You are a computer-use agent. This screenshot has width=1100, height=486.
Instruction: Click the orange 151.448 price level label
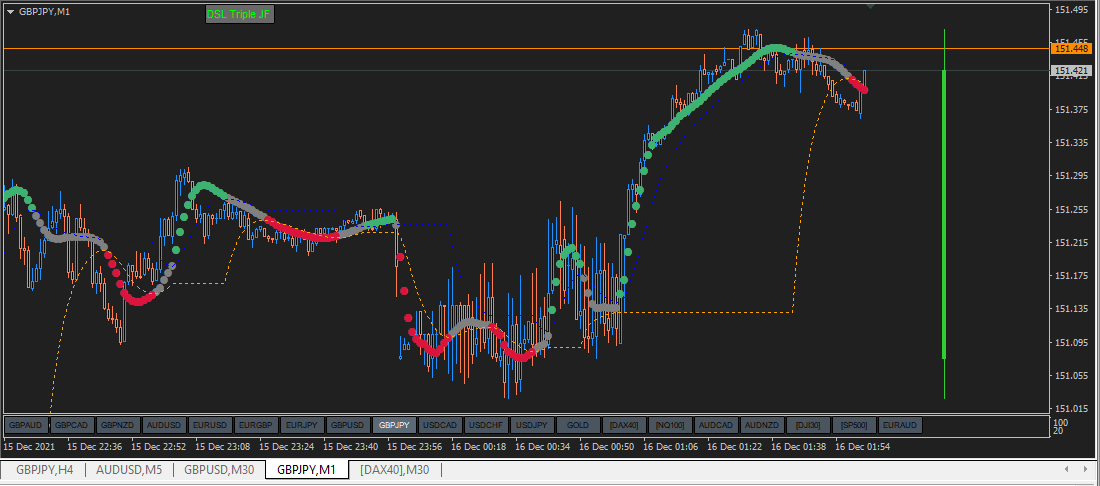click(1071, 48)
